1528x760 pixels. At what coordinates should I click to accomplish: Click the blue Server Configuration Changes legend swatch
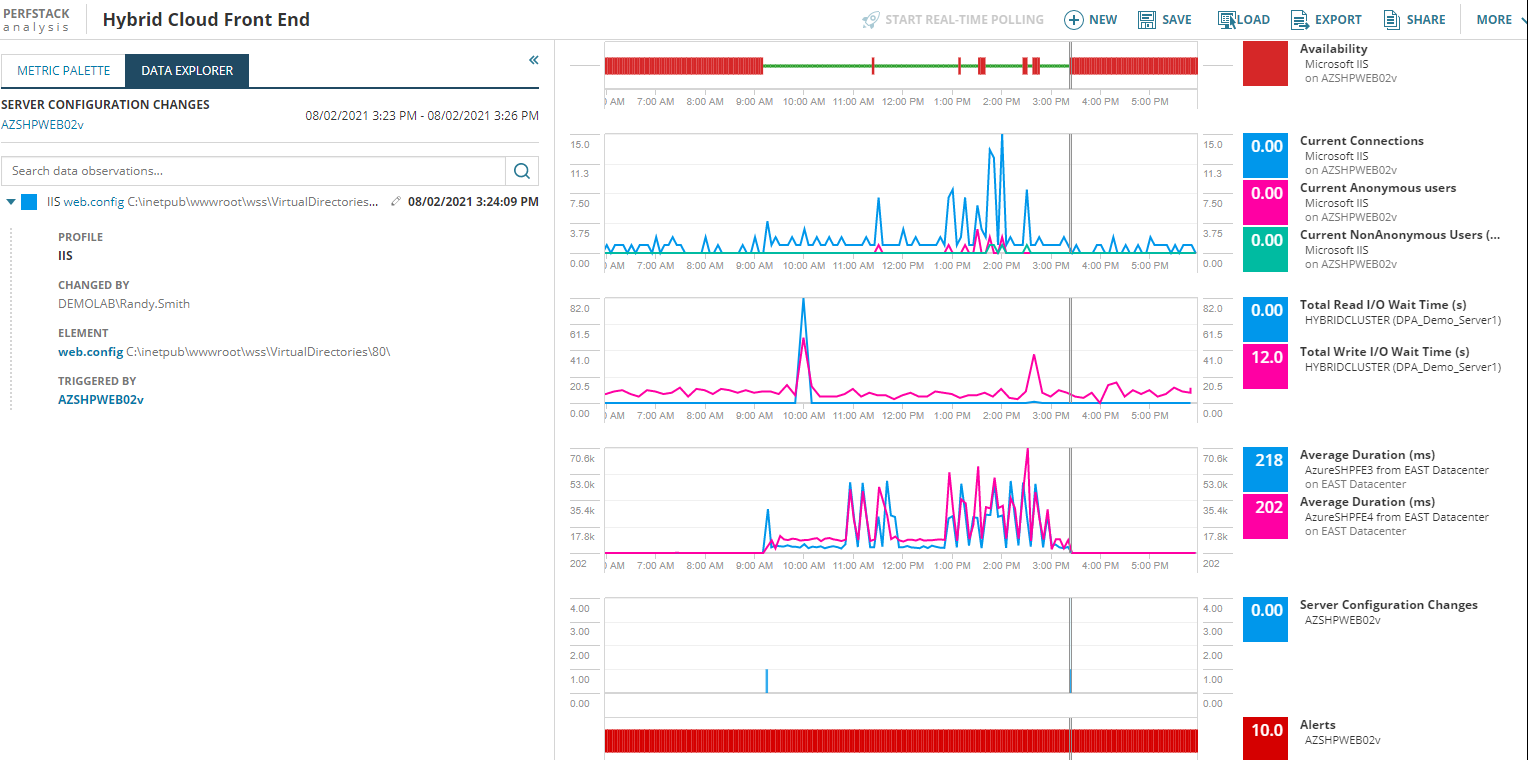[x=1266, y=620]
